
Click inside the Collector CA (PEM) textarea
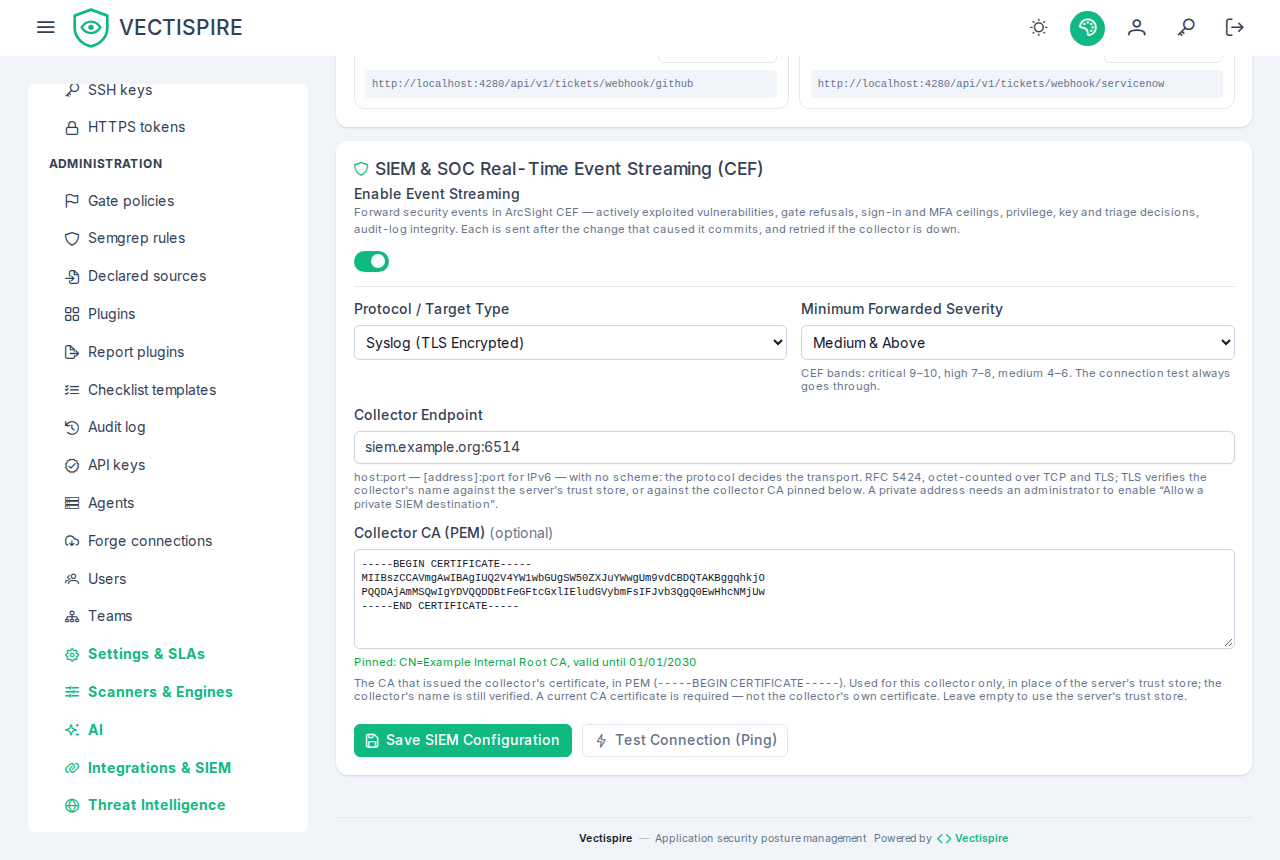pos(794,599)
